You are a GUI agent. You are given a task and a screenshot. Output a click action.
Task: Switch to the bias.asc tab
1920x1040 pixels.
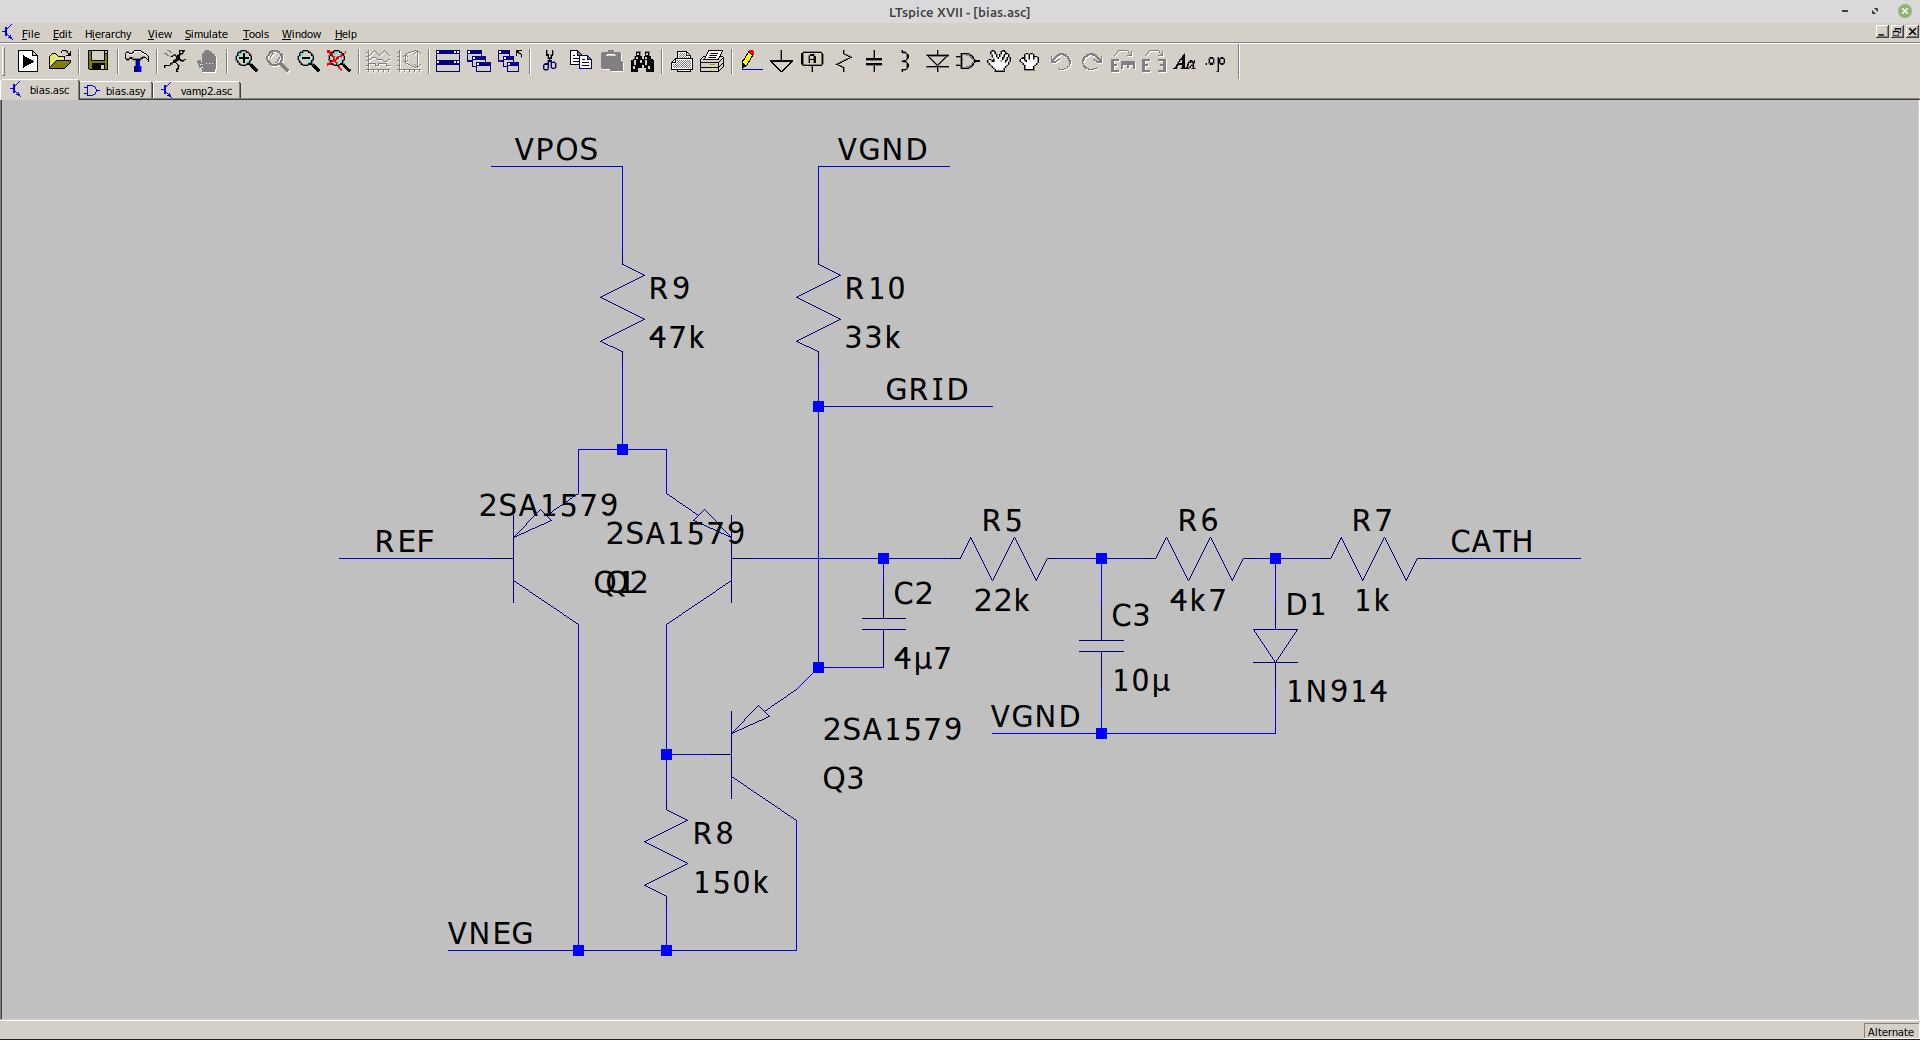point(40,90)
